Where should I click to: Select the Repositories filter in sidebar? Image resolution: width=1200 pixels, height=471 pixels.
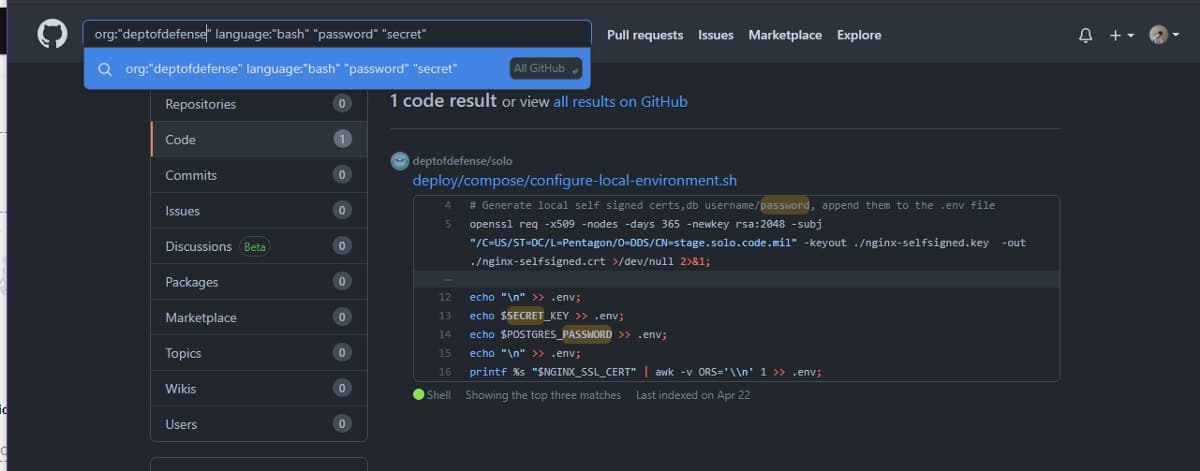[x=200, y=104]
